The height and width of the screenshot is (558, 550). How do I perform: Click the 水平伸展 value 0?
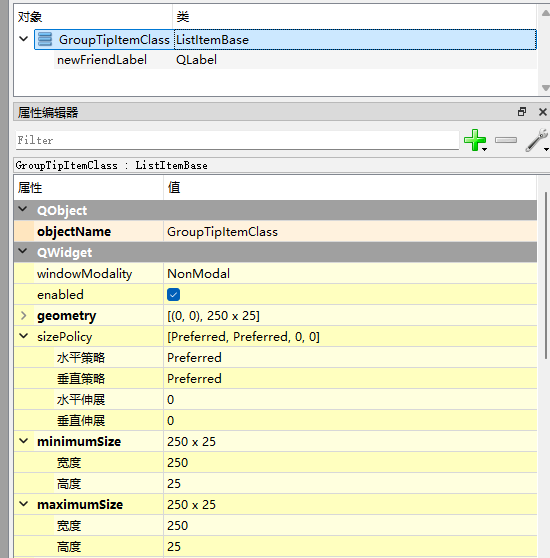coord(171,400)
